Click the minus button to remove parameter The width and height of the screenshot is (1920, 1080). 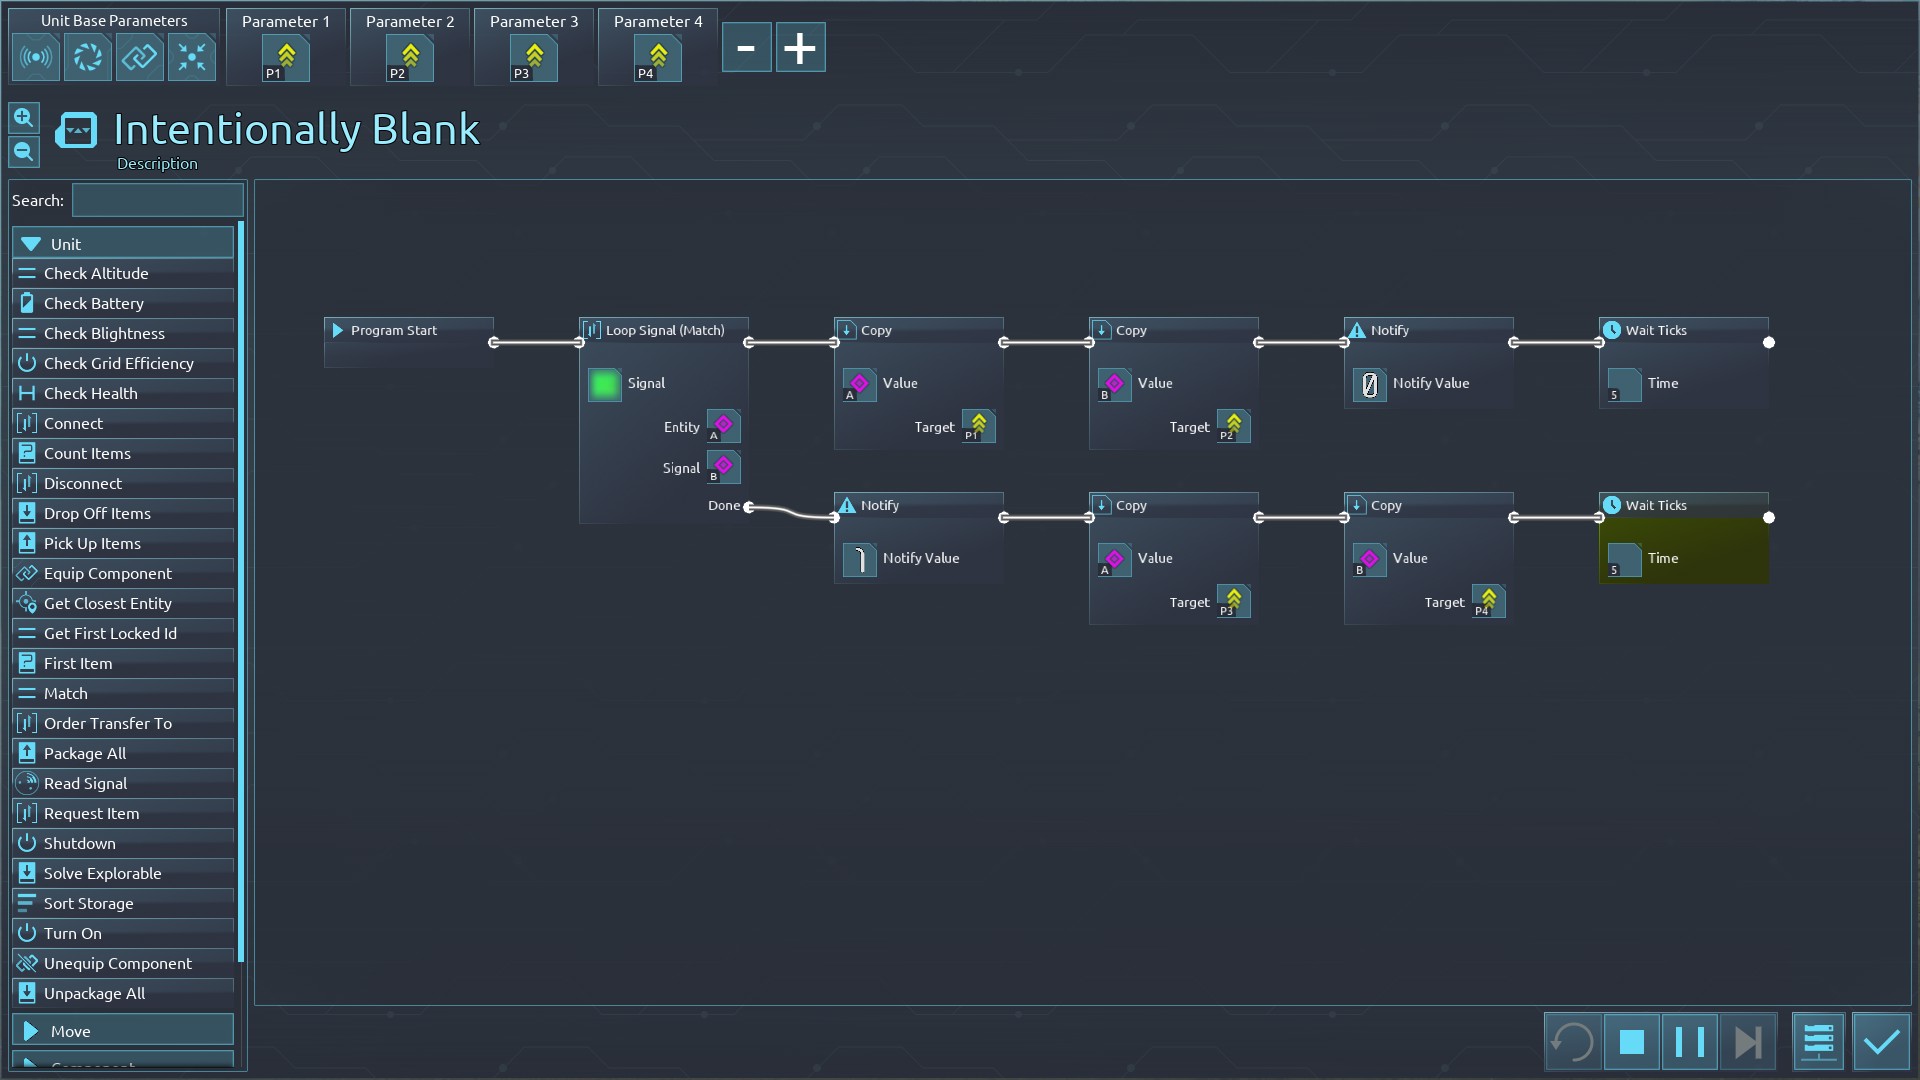(746, 48)
